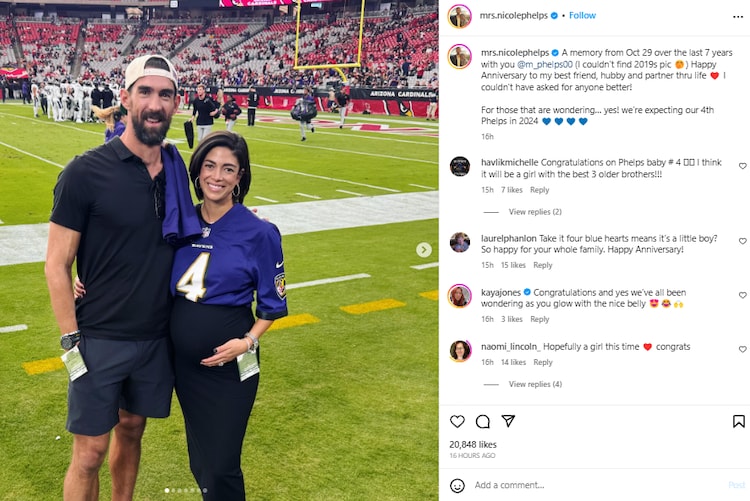
Task: Follow mrs.nicolephelps
Action: [582, 15]
